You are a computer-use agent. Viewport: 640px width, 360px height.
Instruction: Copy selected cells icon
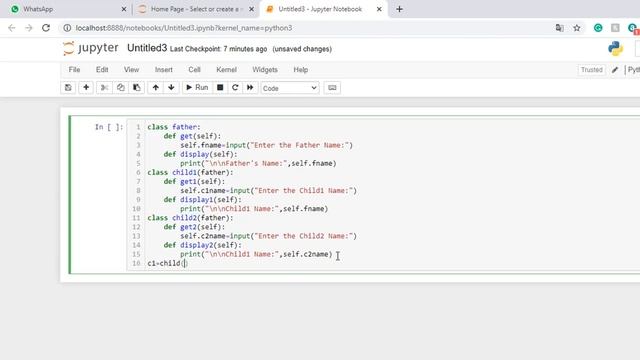pyautogui.click(x=121, y=88)
